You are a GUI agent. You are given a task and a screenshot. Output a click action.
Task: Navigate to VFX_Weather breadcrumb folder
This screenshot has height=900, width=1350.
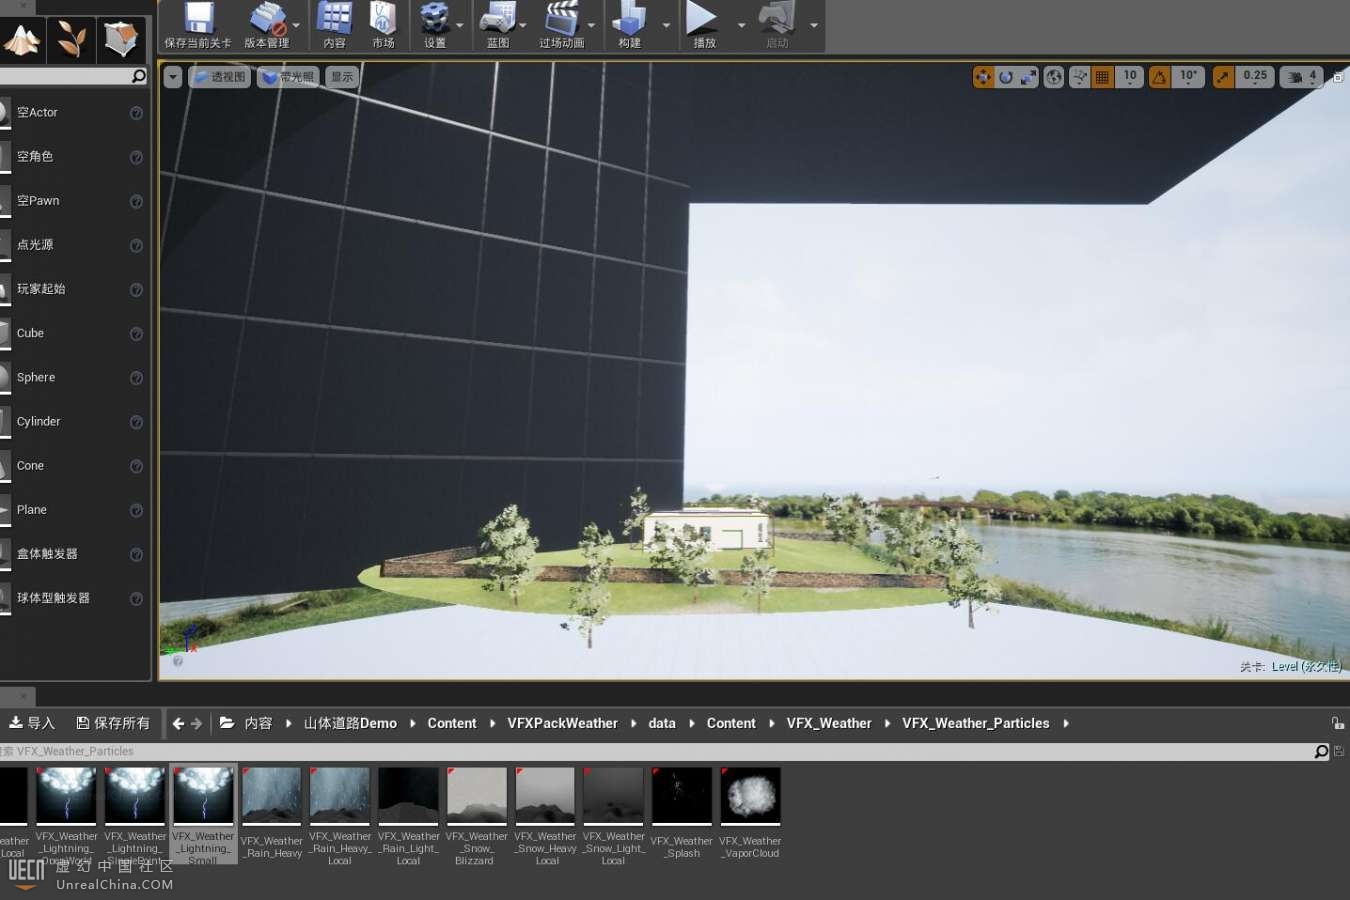(829, 723)
